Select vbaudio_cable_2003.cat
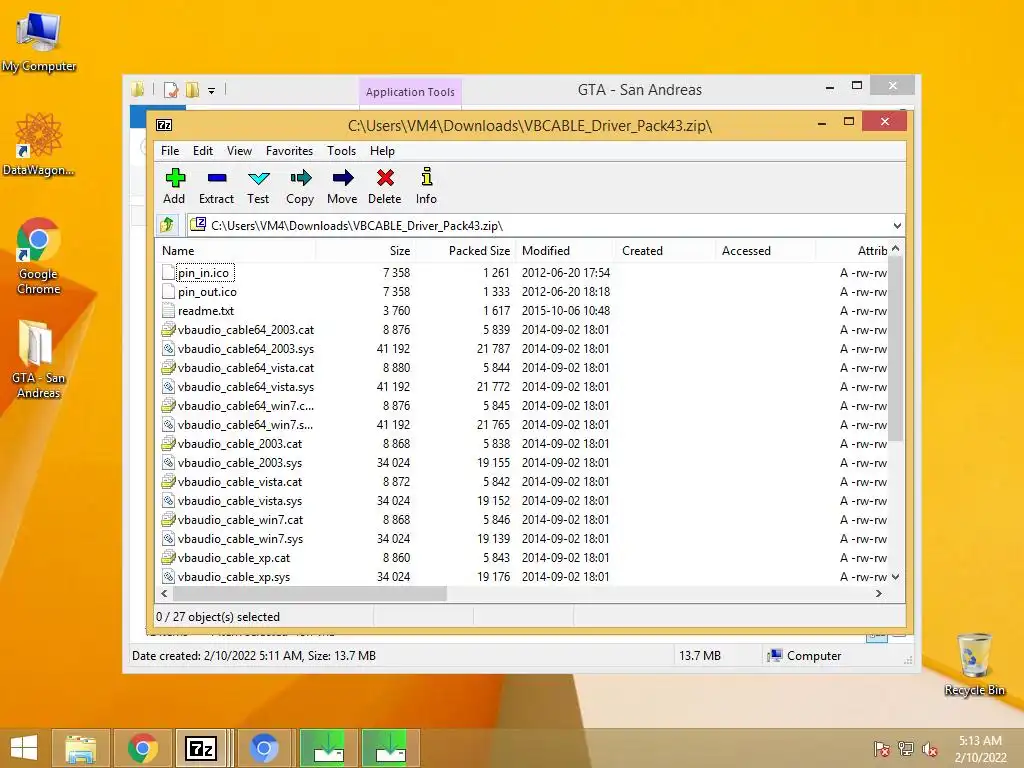The height and width of the screenshot is (768, 1024). tap(240, 444)
